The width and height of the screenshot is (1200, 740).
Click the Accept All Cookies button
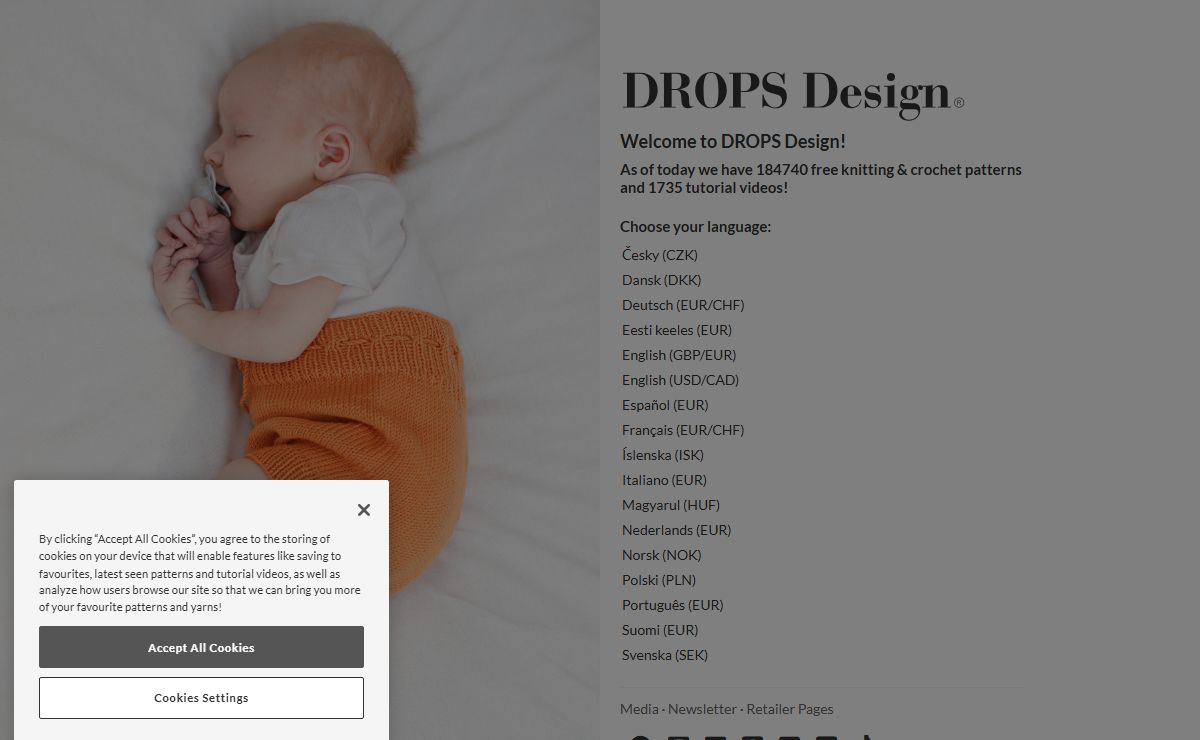(x=201, y=647)
